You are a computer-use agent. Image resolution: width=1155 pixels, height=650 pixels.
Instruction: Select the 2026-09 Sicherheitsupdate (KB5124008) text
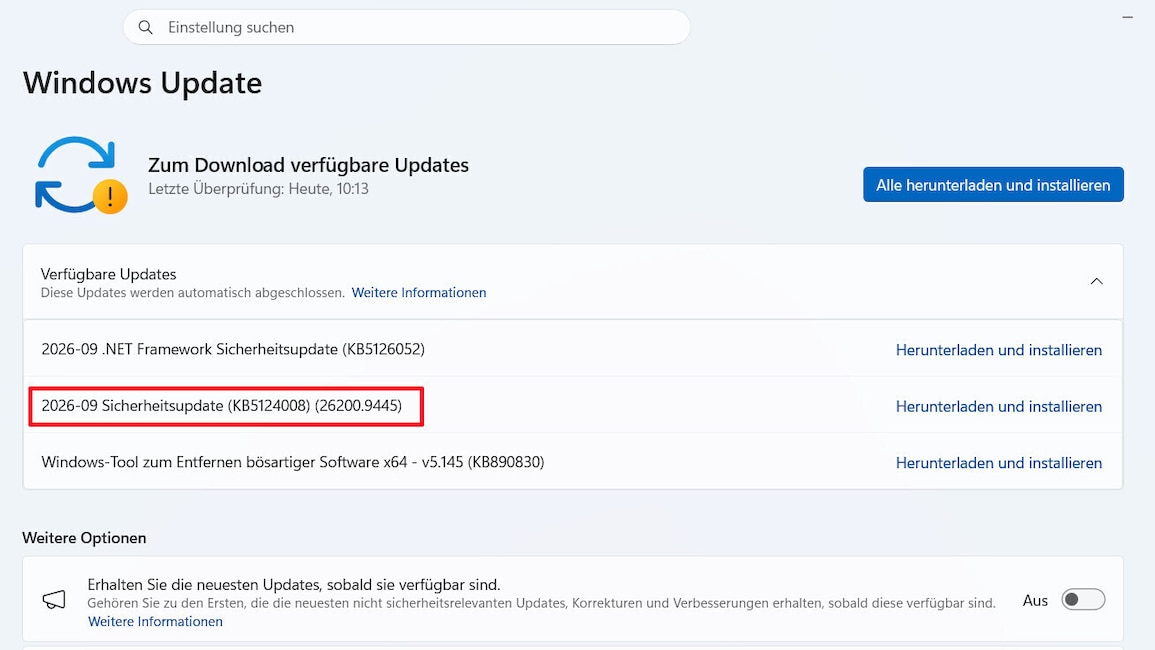(222, 406)
